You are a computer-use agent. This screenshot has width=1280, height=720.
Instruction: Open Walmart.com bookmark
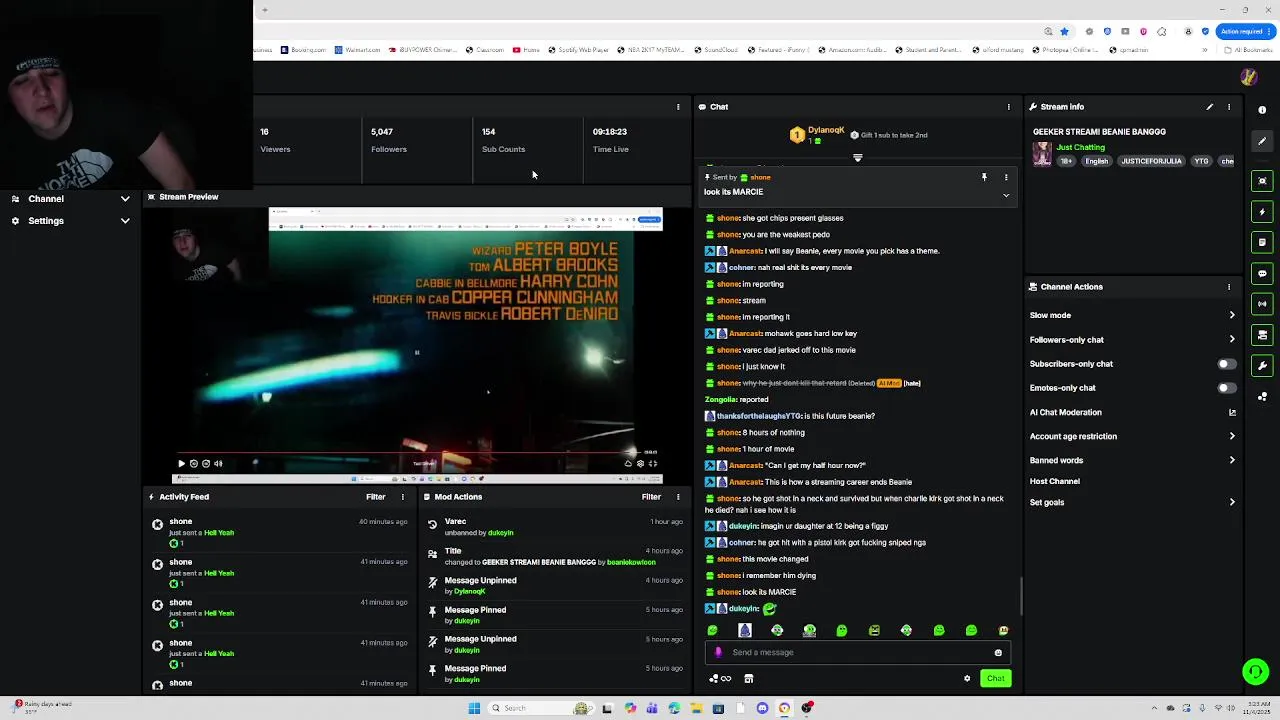pyautogui.click(x=358, y=50)
